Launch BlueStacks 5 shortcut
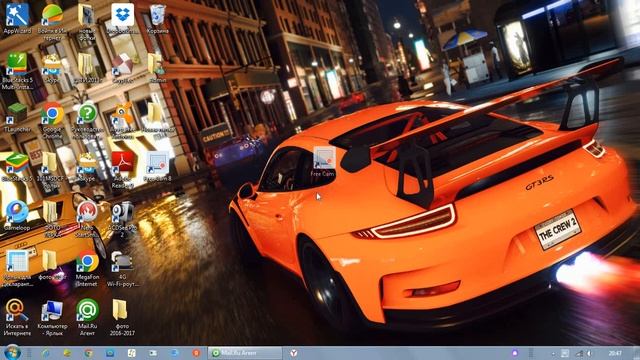Screen dimensions: 640x360 (x=17, y=167)
